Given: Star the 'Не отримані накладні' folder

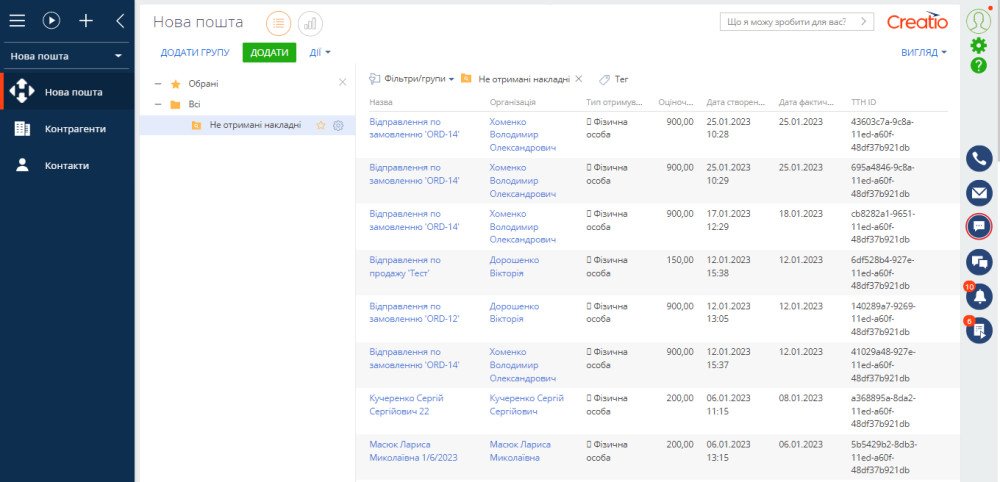Looking at the screenshot, I should (321, 126).
